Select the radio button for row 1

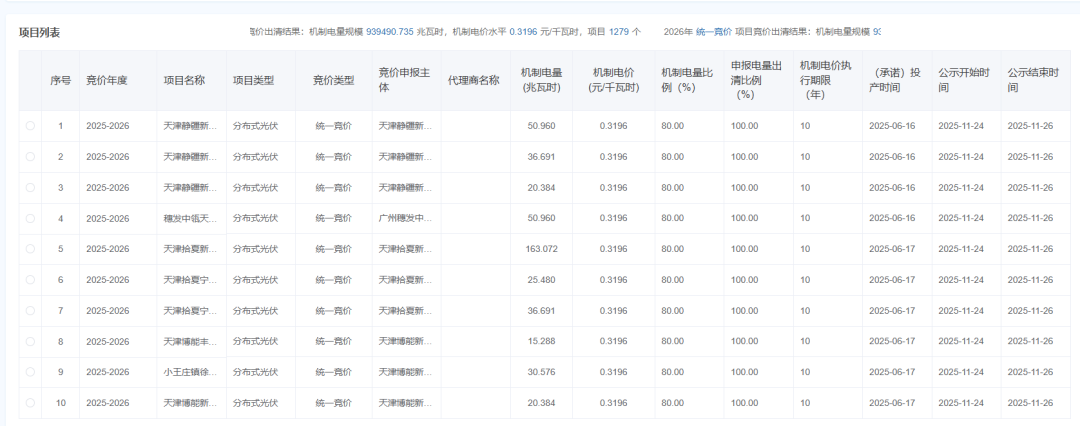tap(30, 126)
